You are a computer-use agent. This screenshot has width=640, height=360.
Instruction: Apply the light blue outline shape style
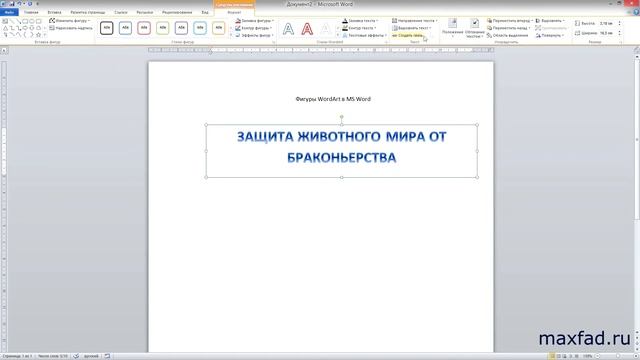200,28
